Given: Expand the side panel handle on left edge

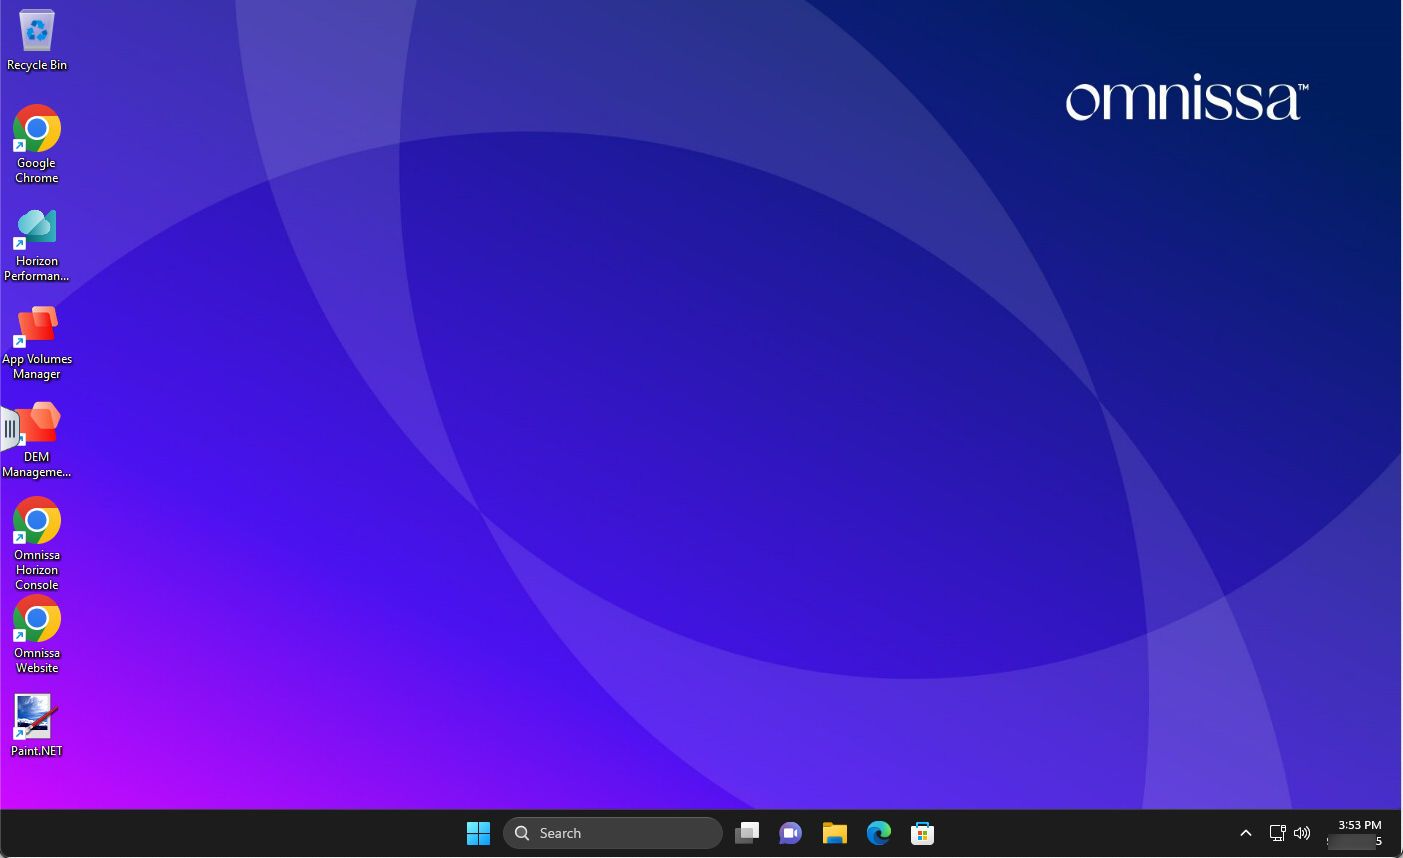Looking at the screenshot, I should [9, 429].
